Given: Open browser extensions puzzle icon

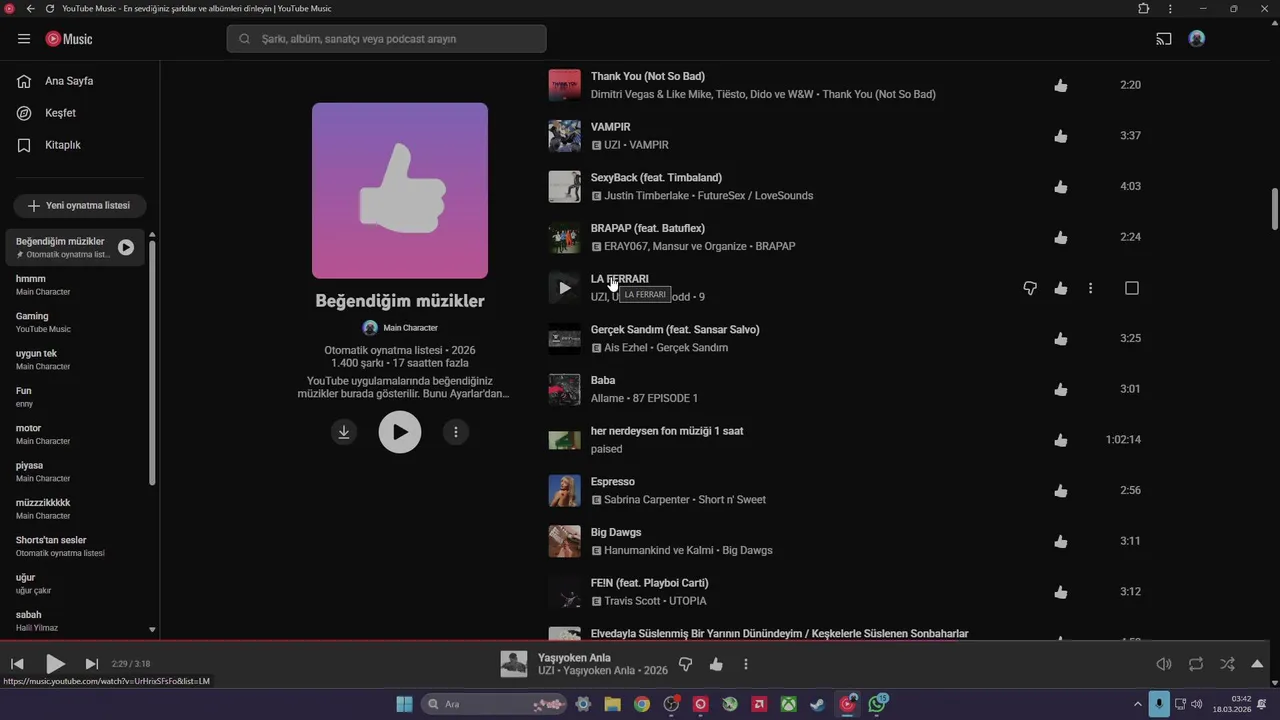Looking at the screenshot, I should (1144, 9).
